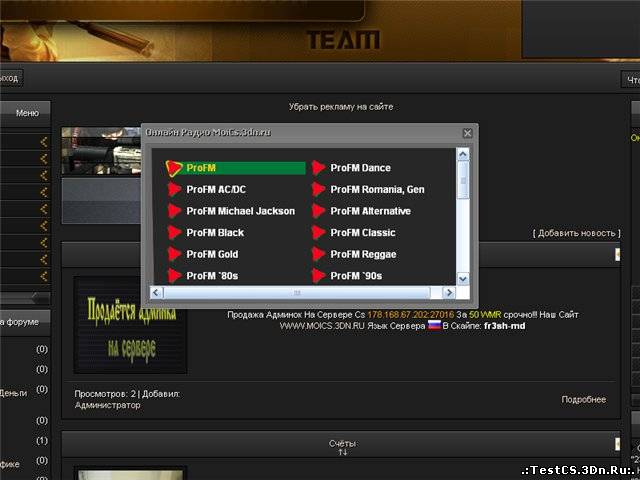Select the ProFM Dance station
The height and width of the screenshot is (480, 640).
360,168
